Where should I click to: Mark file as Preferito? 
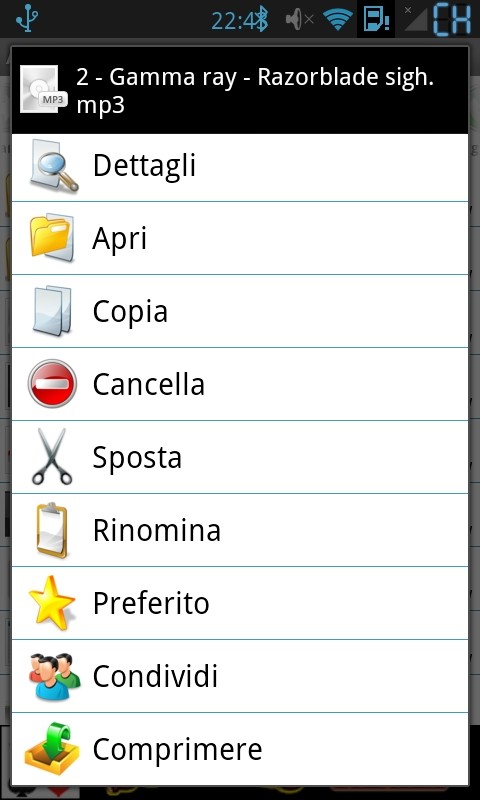click(240, 603)
